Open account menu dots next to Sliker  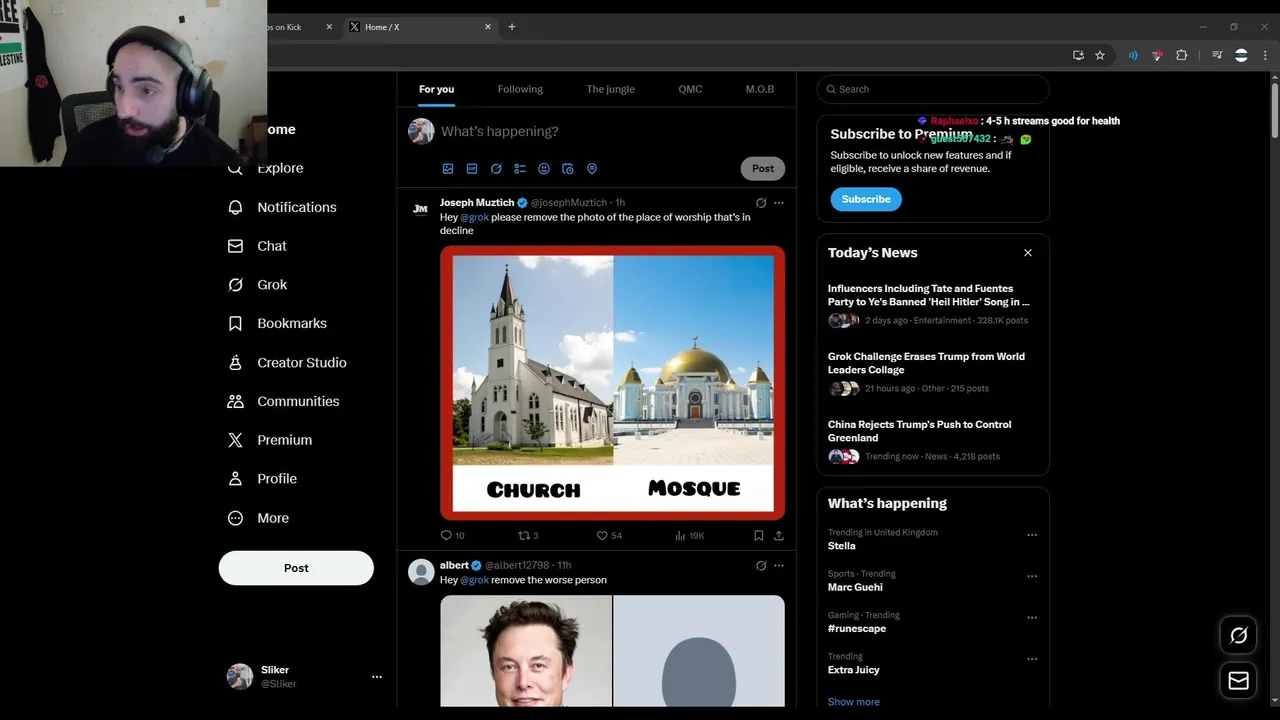coord(377,677)
